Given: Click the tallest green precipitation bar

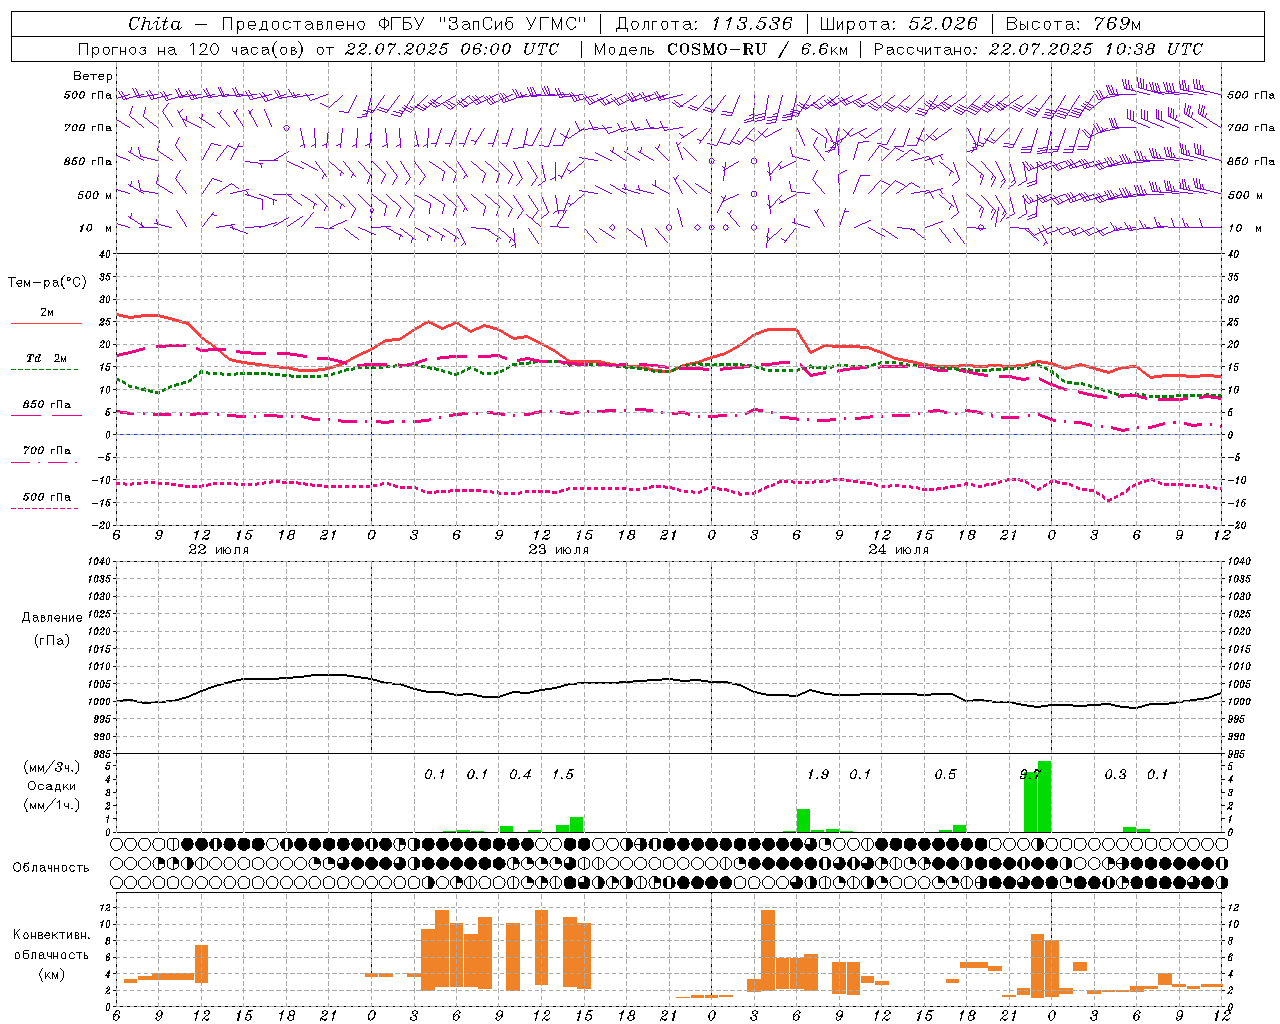Looking at the screenshot, I should 1044,796.
